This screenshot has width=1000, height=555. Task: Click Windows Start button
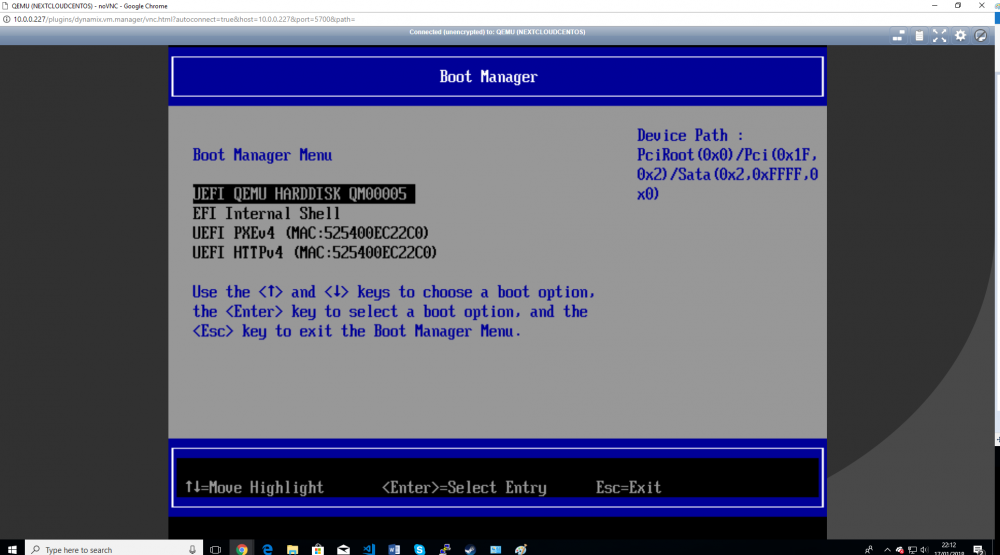point(12,549)
